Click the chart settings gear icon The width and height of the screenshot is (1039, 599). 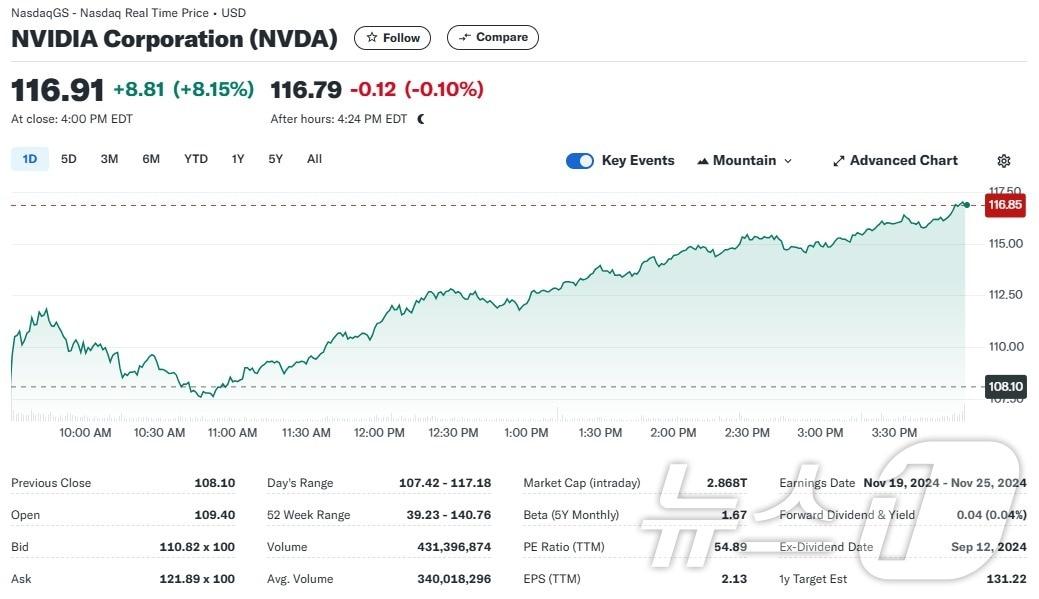pyautogui.click(x=1004, y=161)
